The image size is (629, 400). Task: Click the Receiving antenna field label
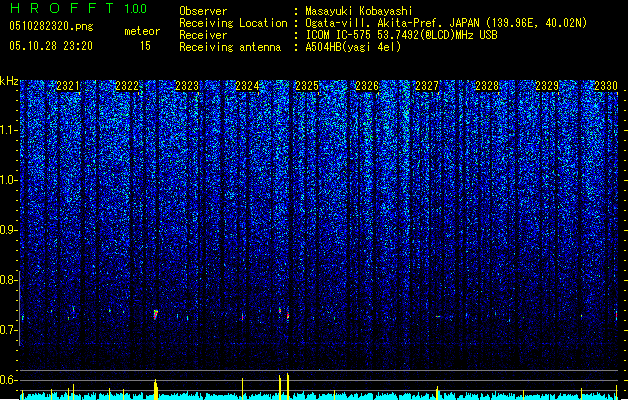tap(230, 47)
